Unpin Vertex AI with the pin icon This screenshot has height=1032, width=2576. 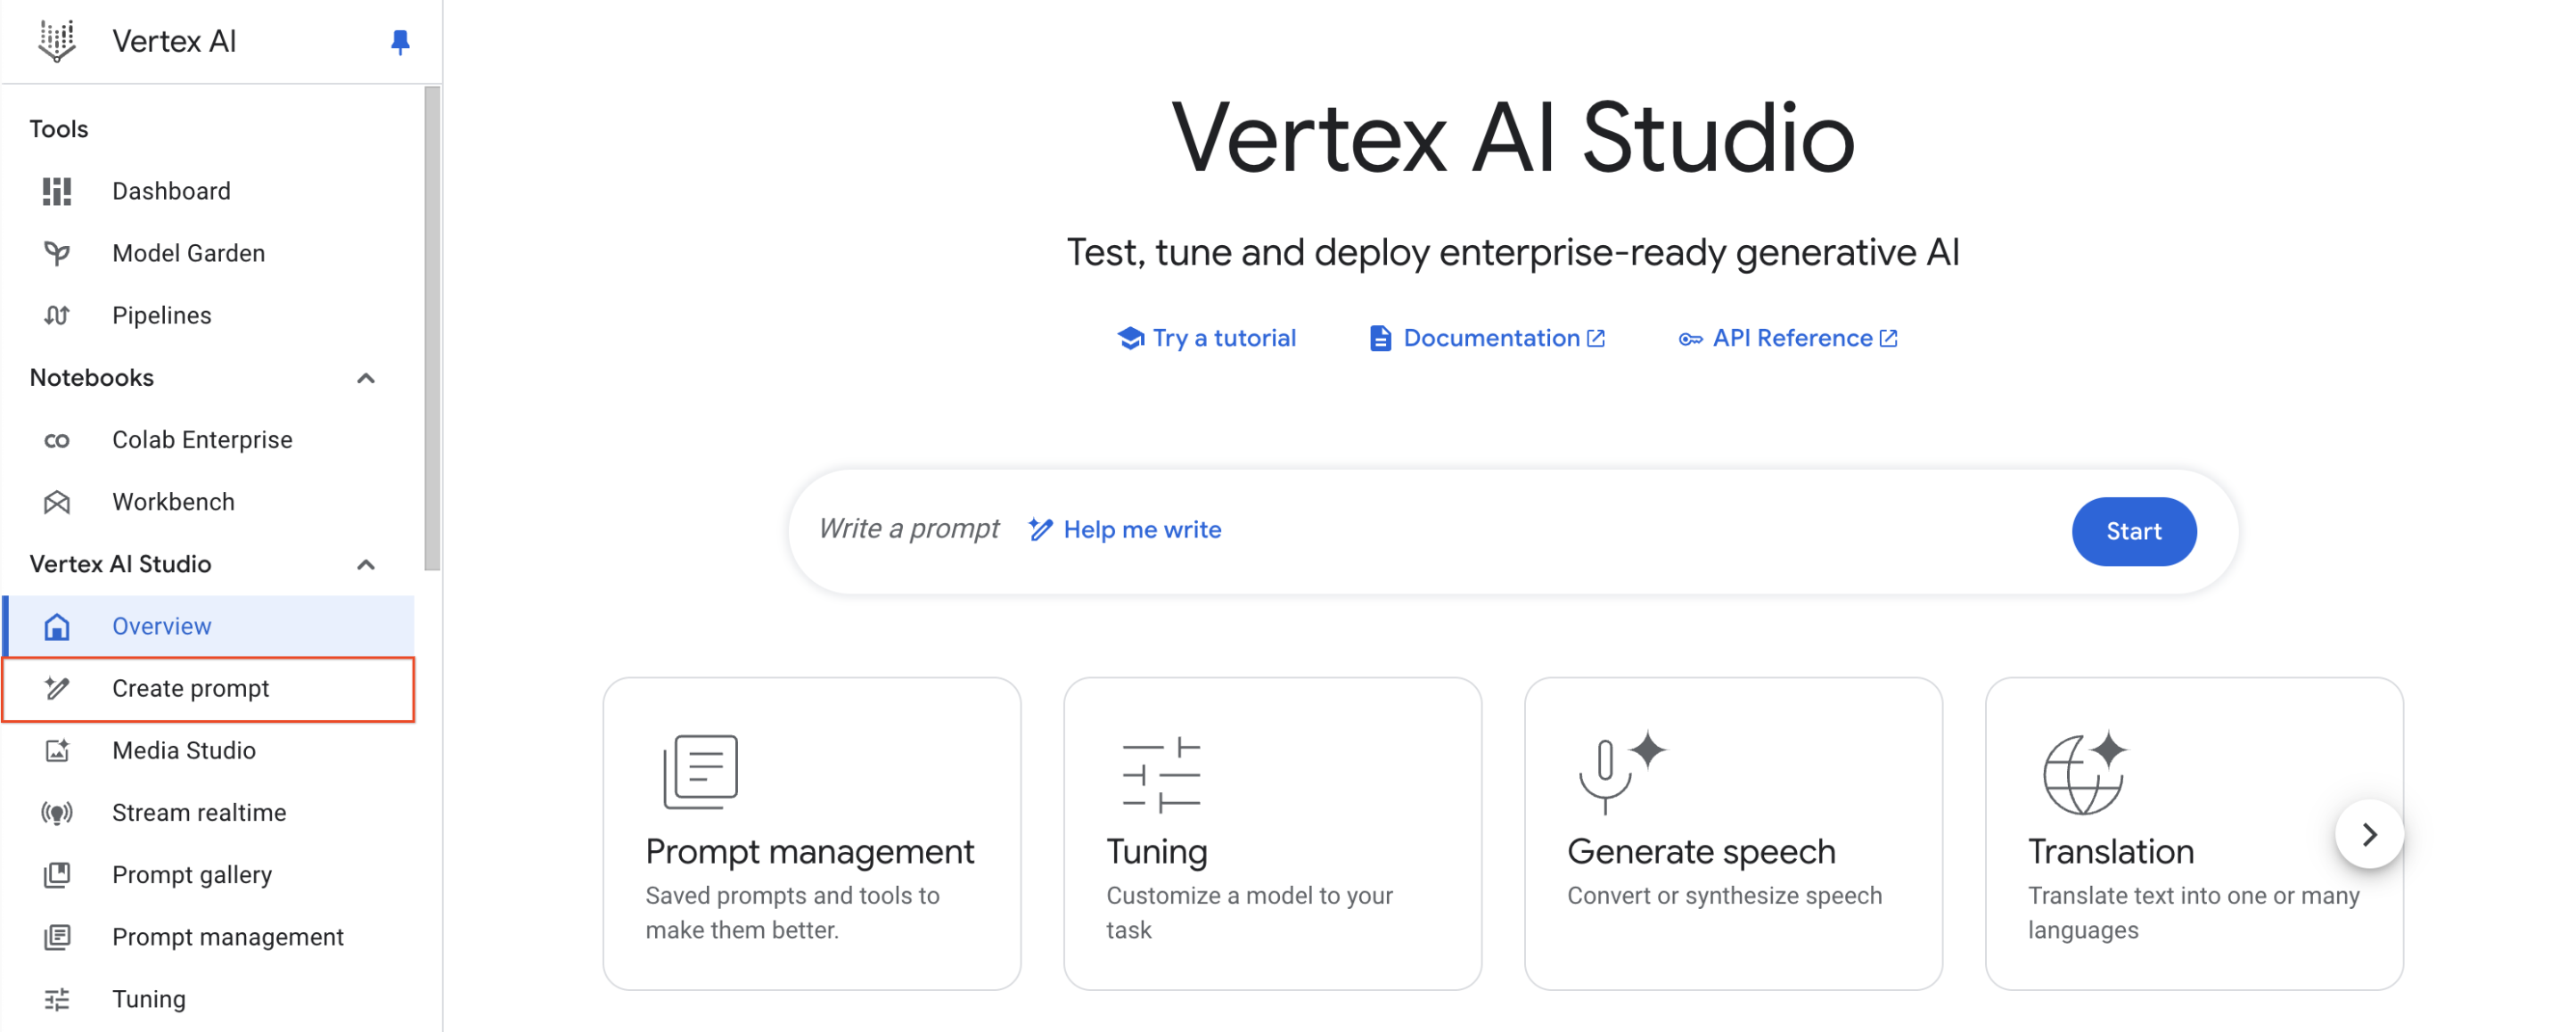(x=400, y=42)
